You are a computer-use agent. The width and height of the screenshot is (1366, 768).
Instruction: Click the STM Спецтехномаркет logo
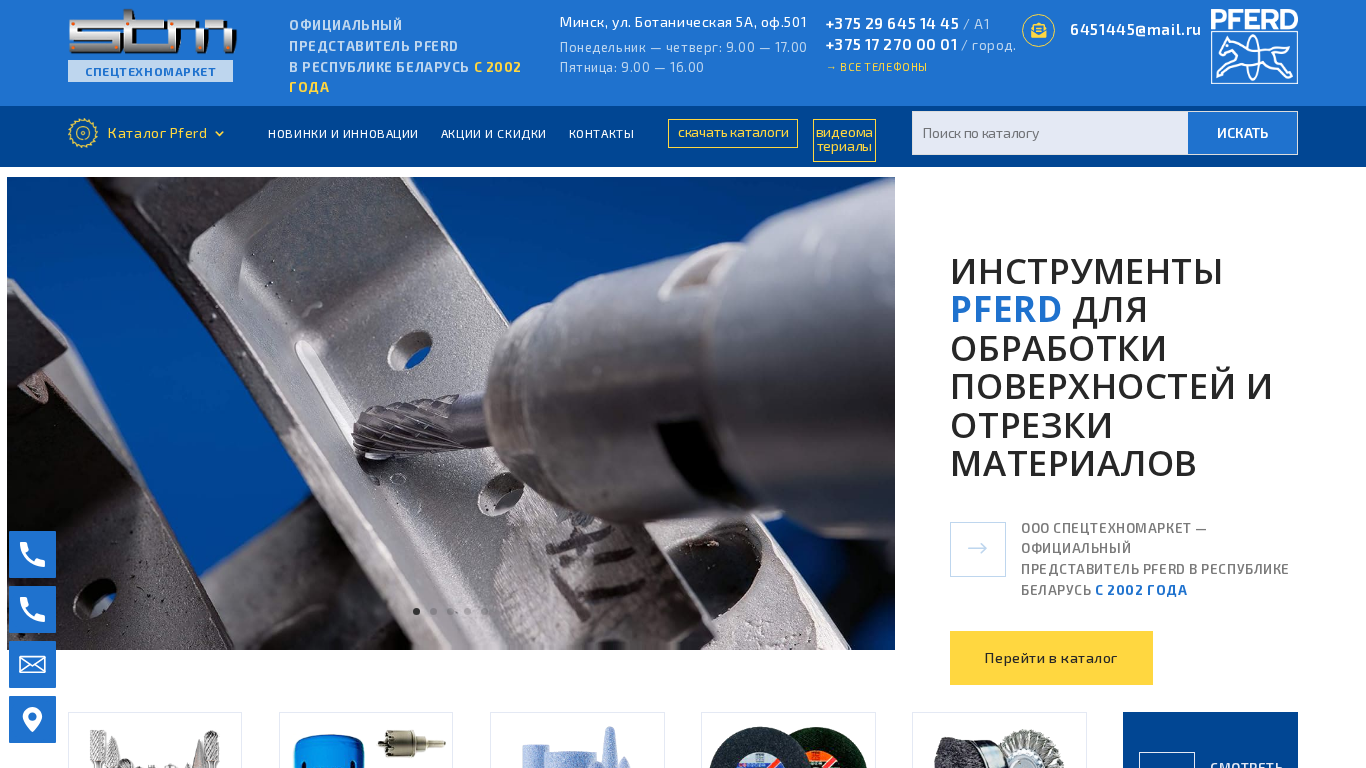click(152, 45)
